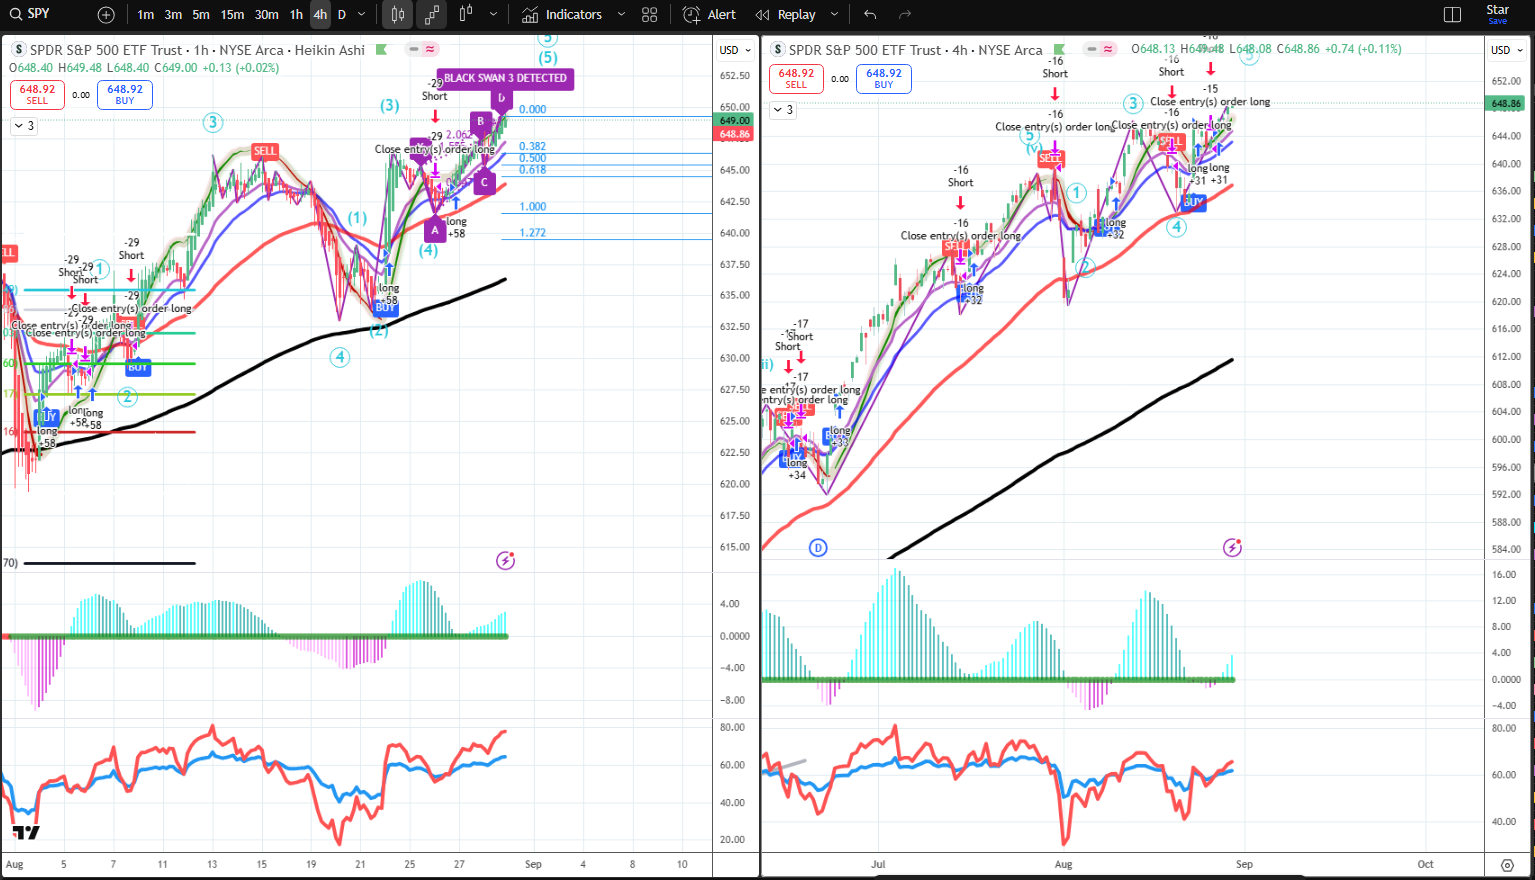Open the USD currency dropdown on 1h chart
This screenshot has height=880, width=1535.
pyautogui.click(x=735, y=50)
